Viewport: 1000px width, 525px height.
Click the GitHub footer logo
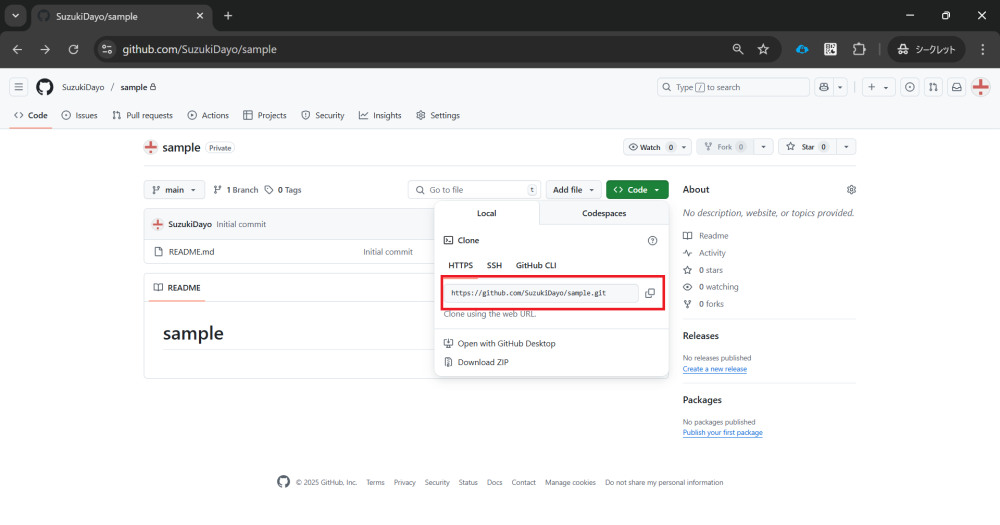coord(283,482)
